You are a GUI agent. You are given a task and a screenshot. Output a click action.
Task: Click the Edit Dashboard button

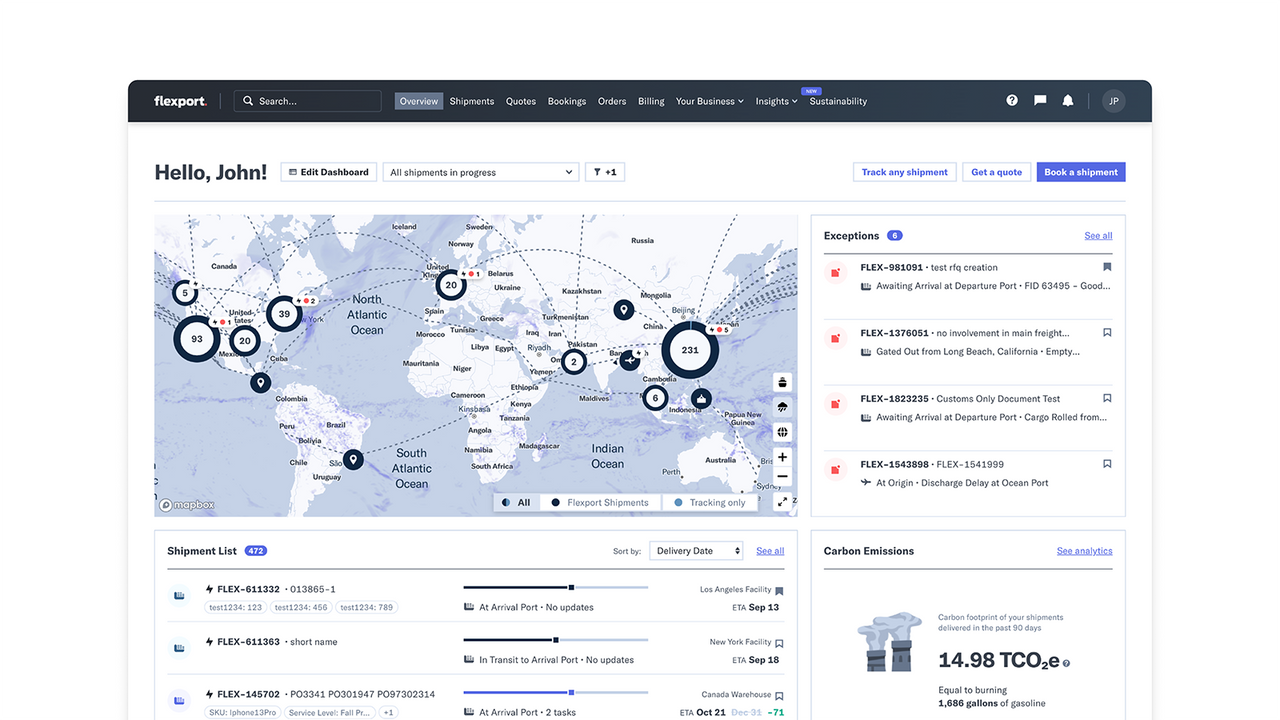coord(329,172)
